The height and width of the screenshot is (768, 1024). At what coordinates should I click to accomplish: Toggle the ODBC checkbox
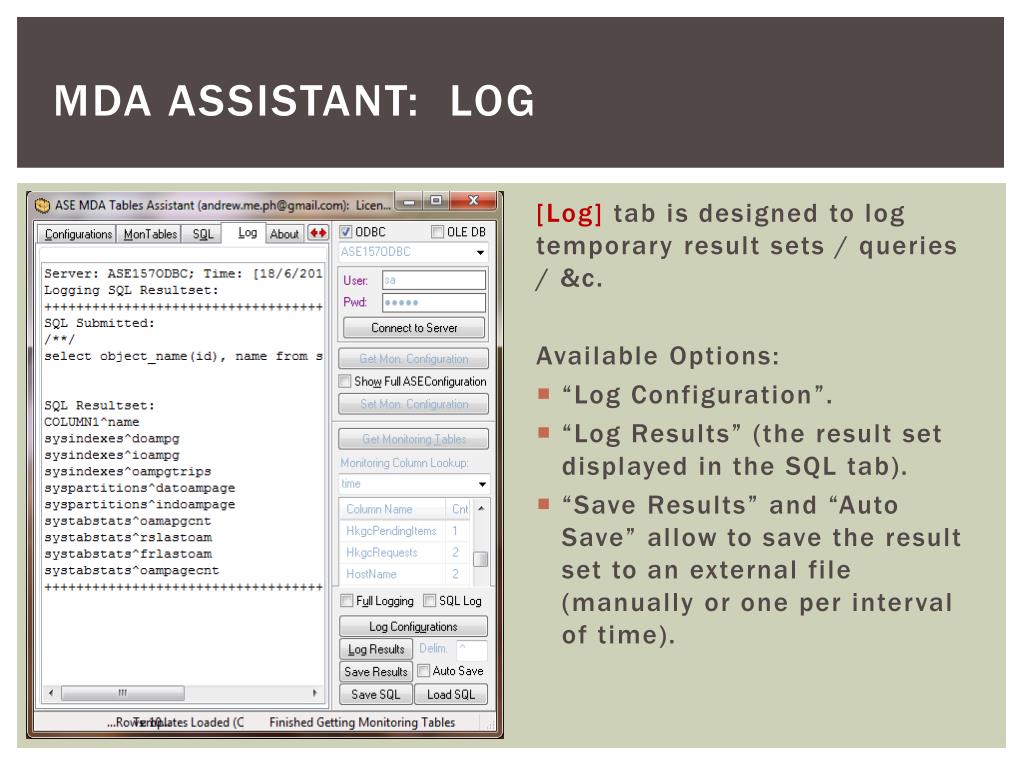click(x=346, y=231)
